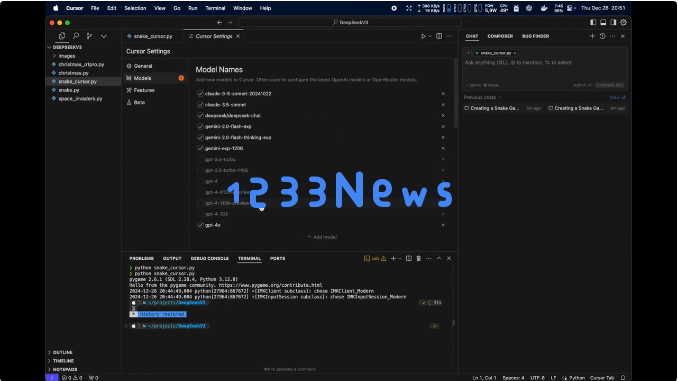Run the Python file with play icon
This screenshot has width=678, height=381.
pyautogui.click(x=423, y=36)
